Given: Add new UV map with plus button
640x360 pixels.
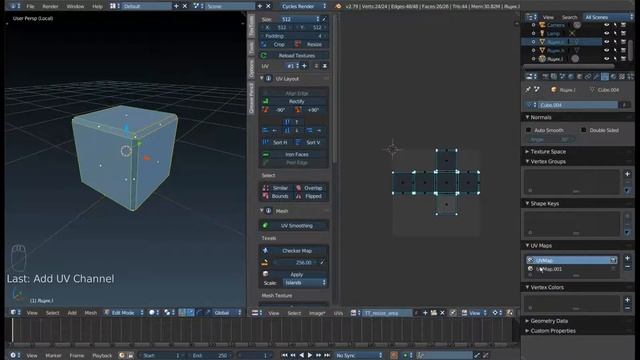Looking at the screenshot, I should tap(627, 258).
